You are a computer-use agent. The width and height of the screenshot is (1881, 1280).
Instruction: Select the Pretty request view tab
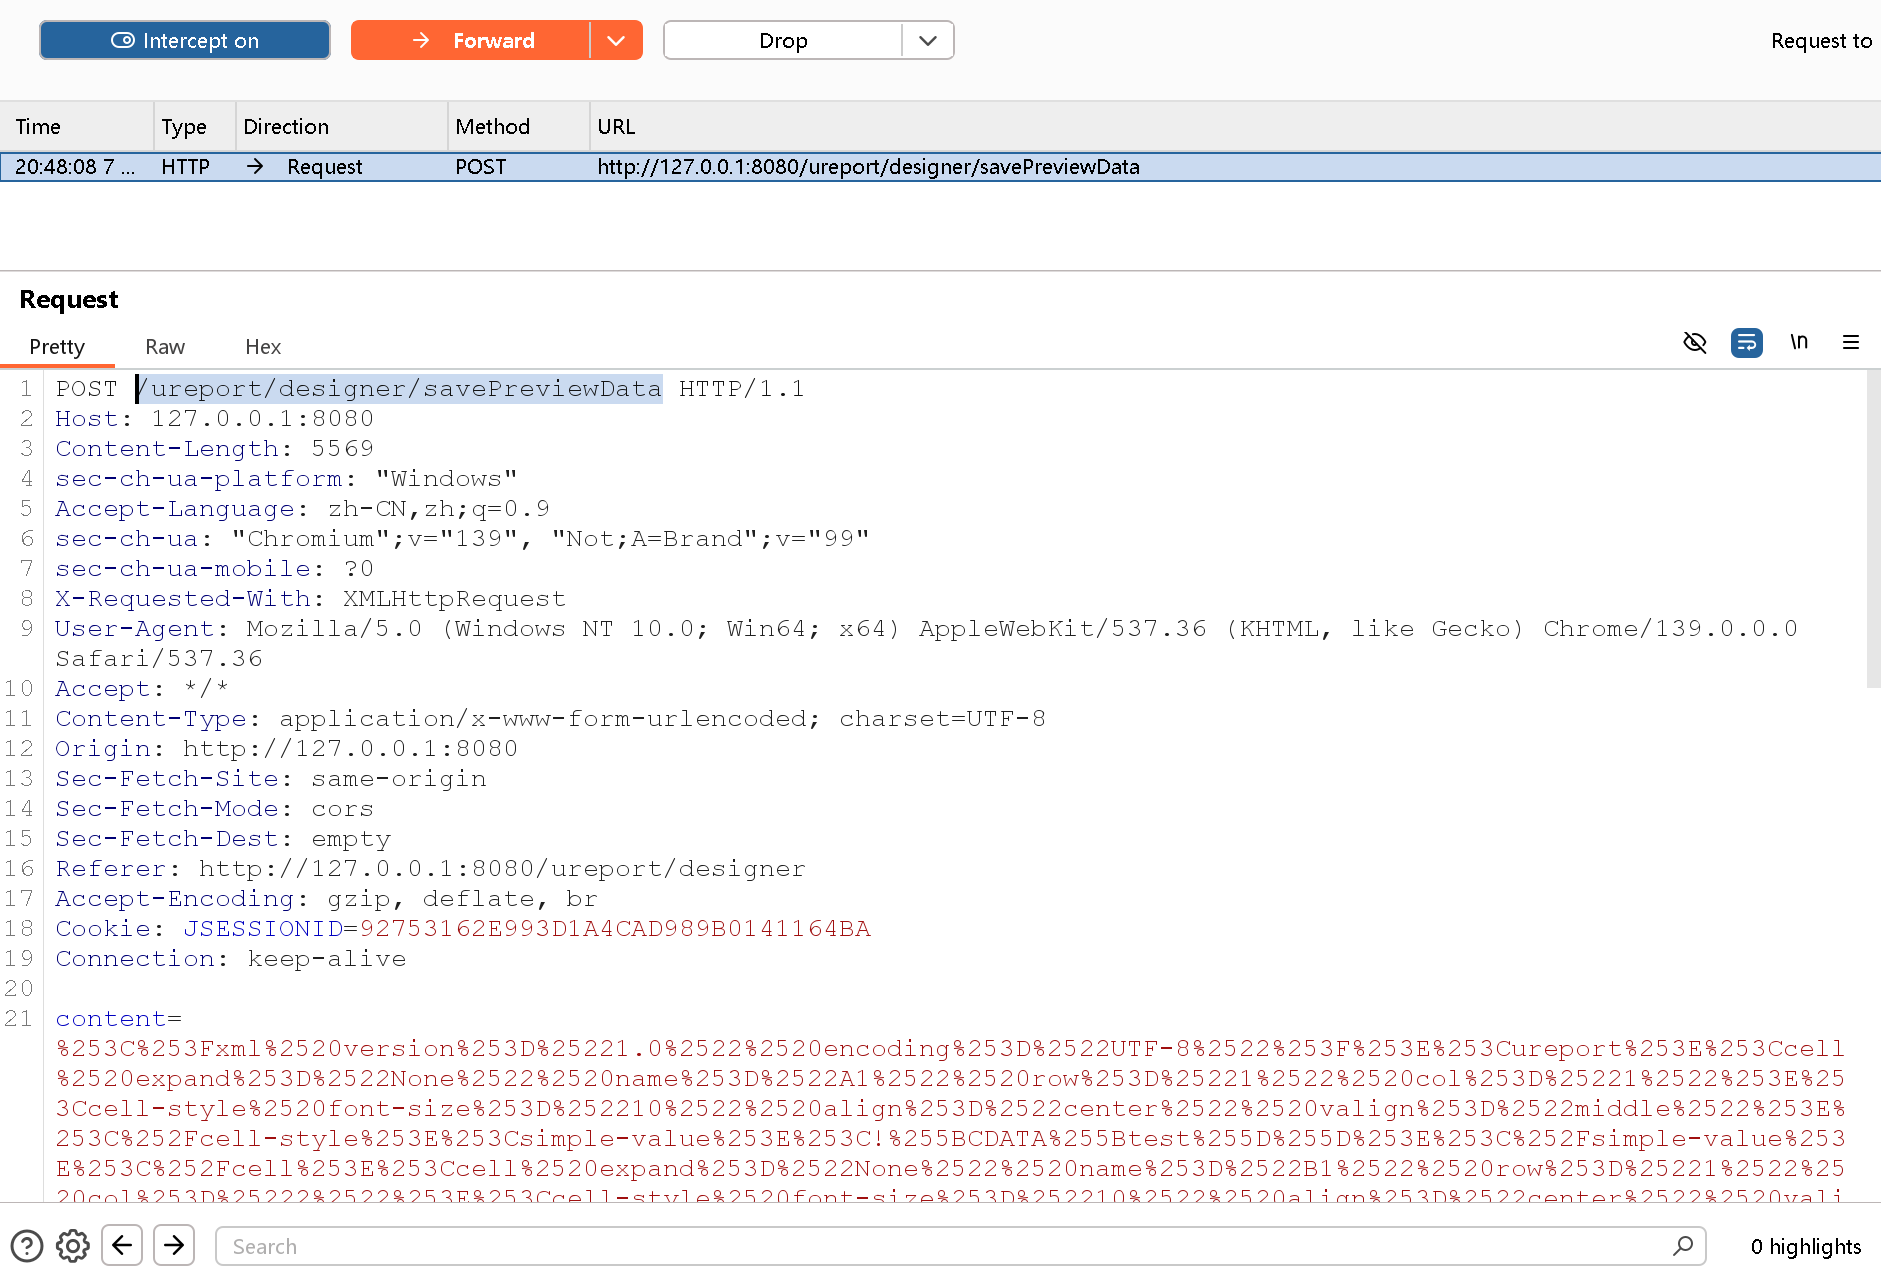(x=57, y=346)
